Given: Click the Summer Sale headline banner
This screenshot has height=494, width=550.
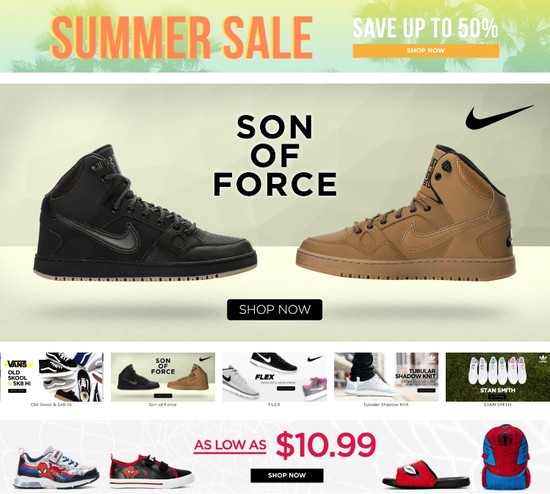Looking at the screenshot, I should 181,36.
